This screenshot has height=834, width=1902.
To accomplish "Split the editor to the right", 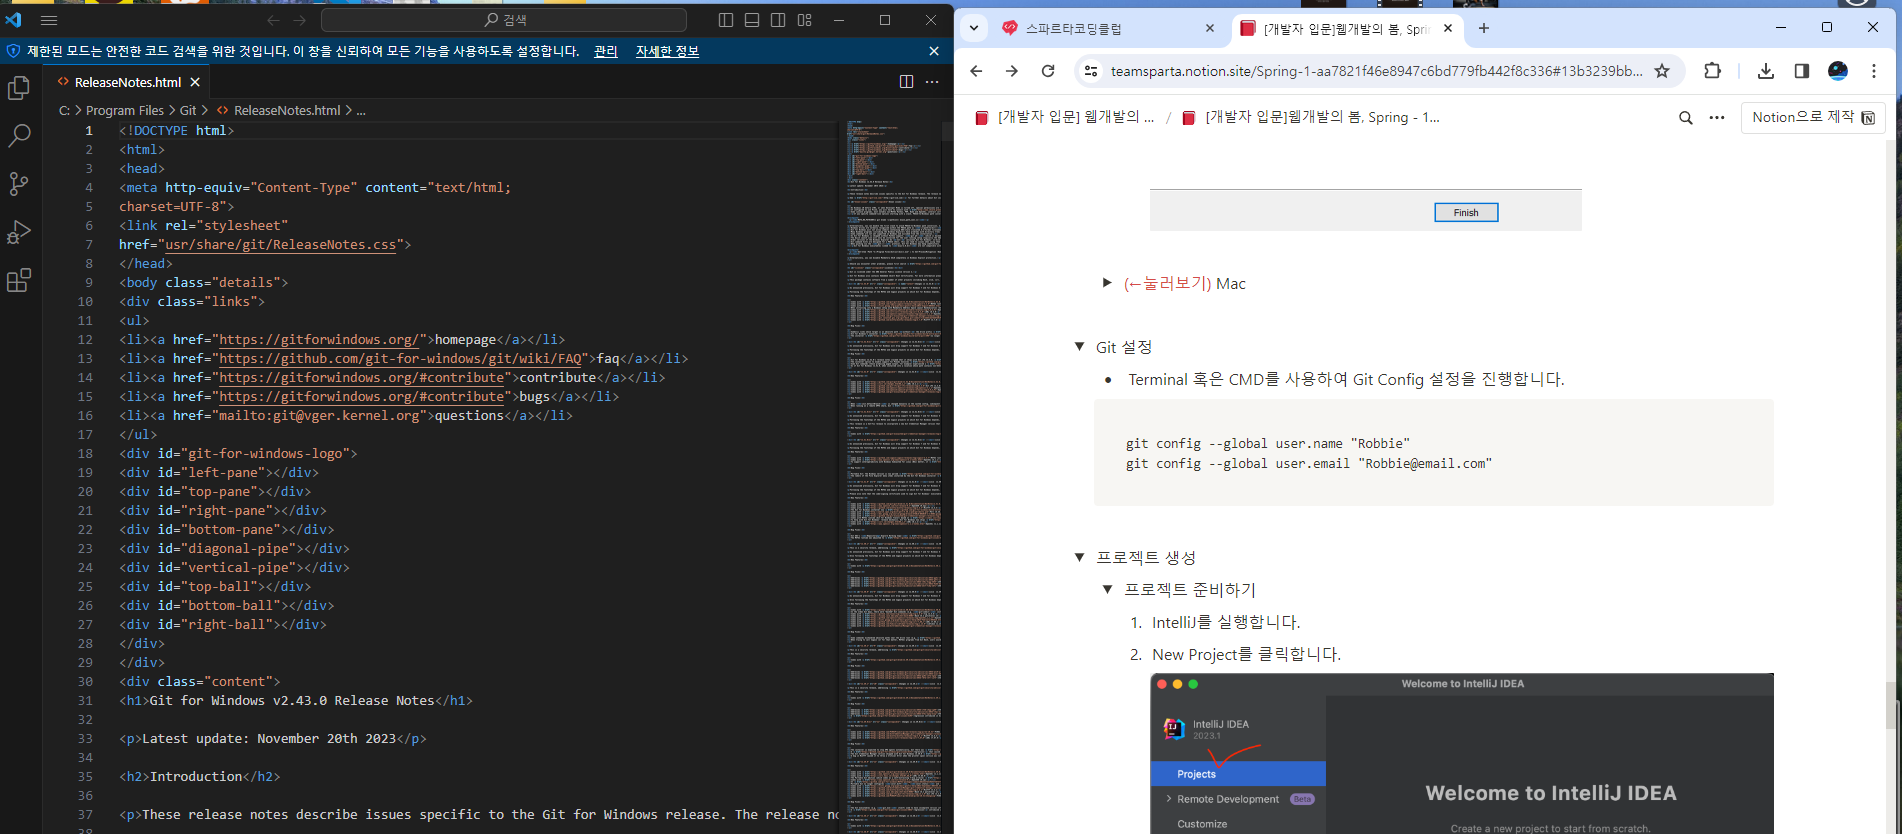I will [x=906, y=82].
